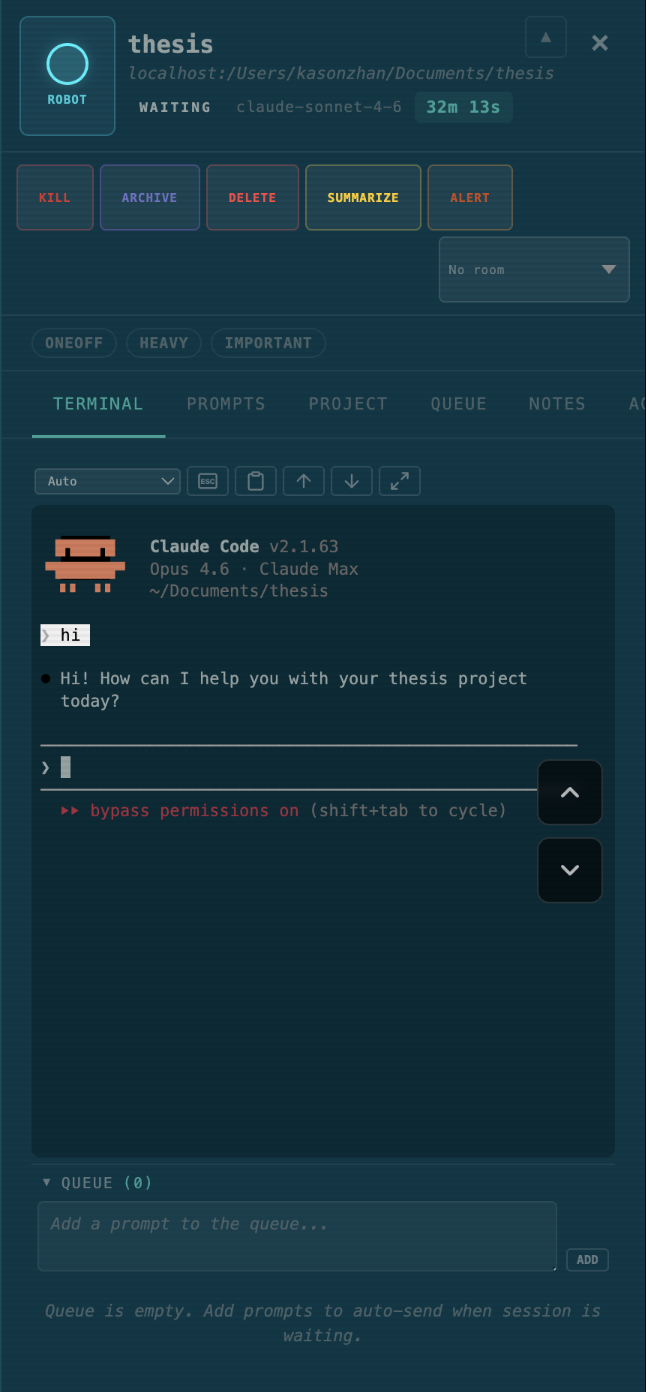Viewport: 646px width, 1392px height.
Task: Focus the add prompt to queue field
Action: pos(297,1236)
